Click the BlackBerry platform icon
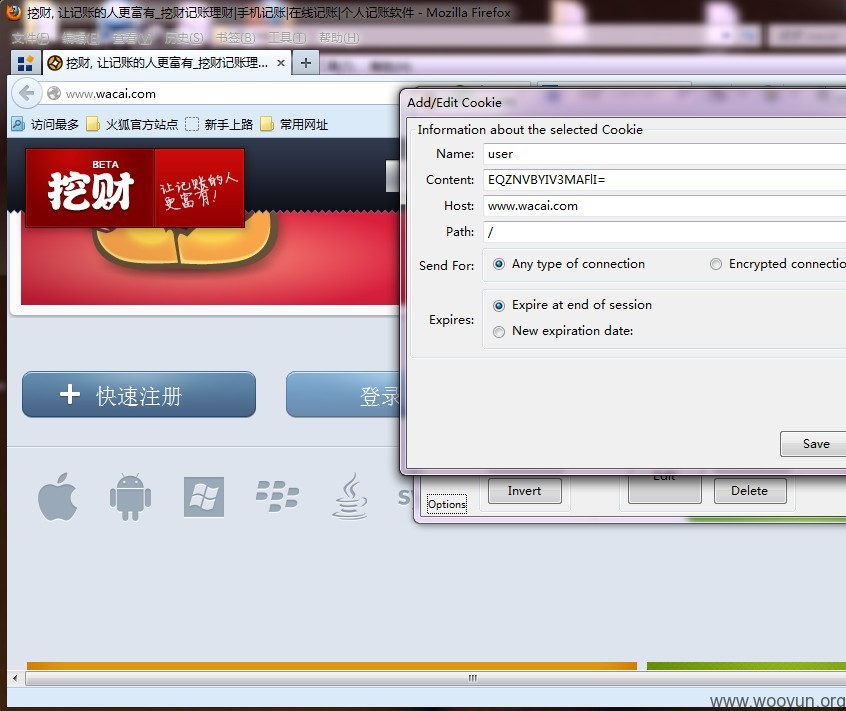Image resolution: width=846 pixels, height=711 pixels. [277, 496]
